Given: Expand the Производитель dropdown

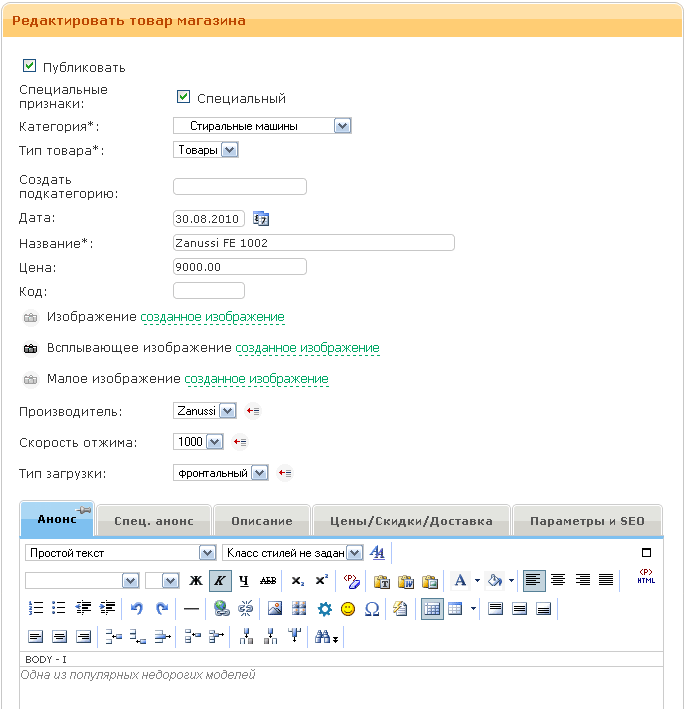Looking at the screenshot, I should click(x=227, y=411).
